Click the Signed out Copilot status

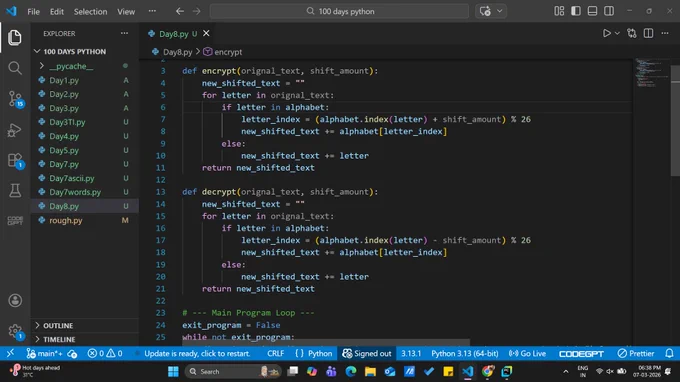(366, 353)
